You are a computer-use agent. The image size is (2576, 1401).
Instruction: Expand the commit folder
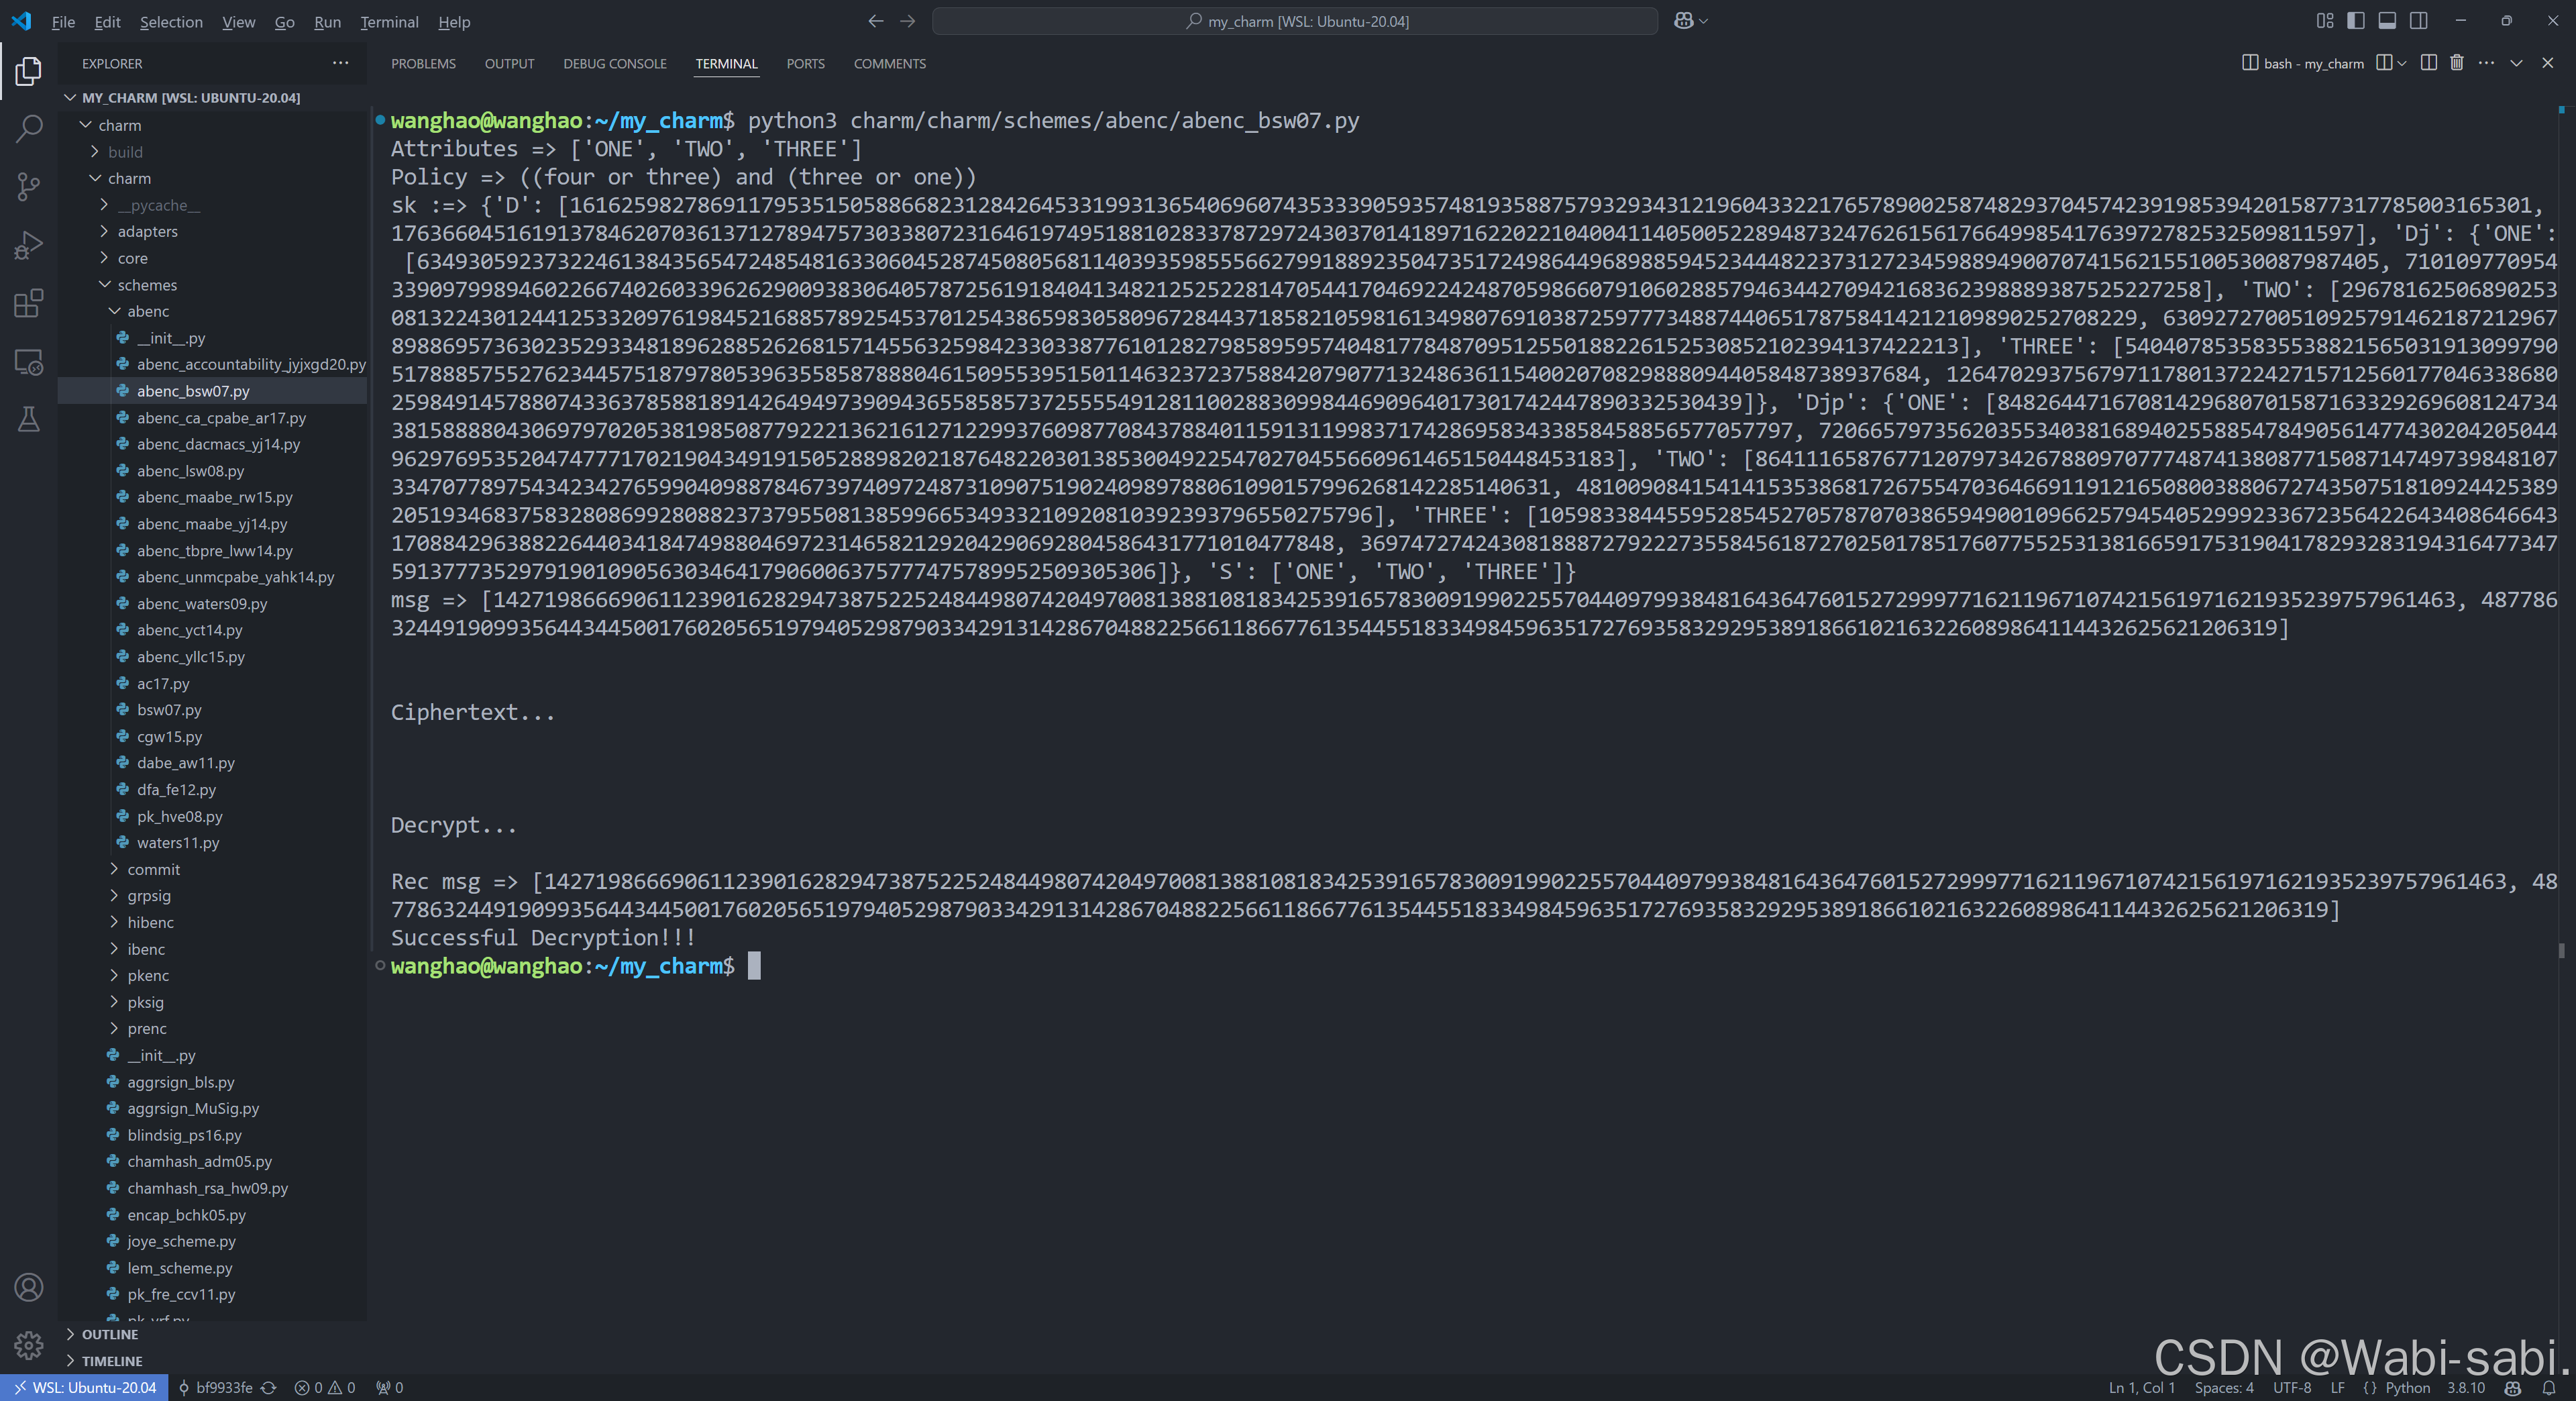(x=153, y=869)
